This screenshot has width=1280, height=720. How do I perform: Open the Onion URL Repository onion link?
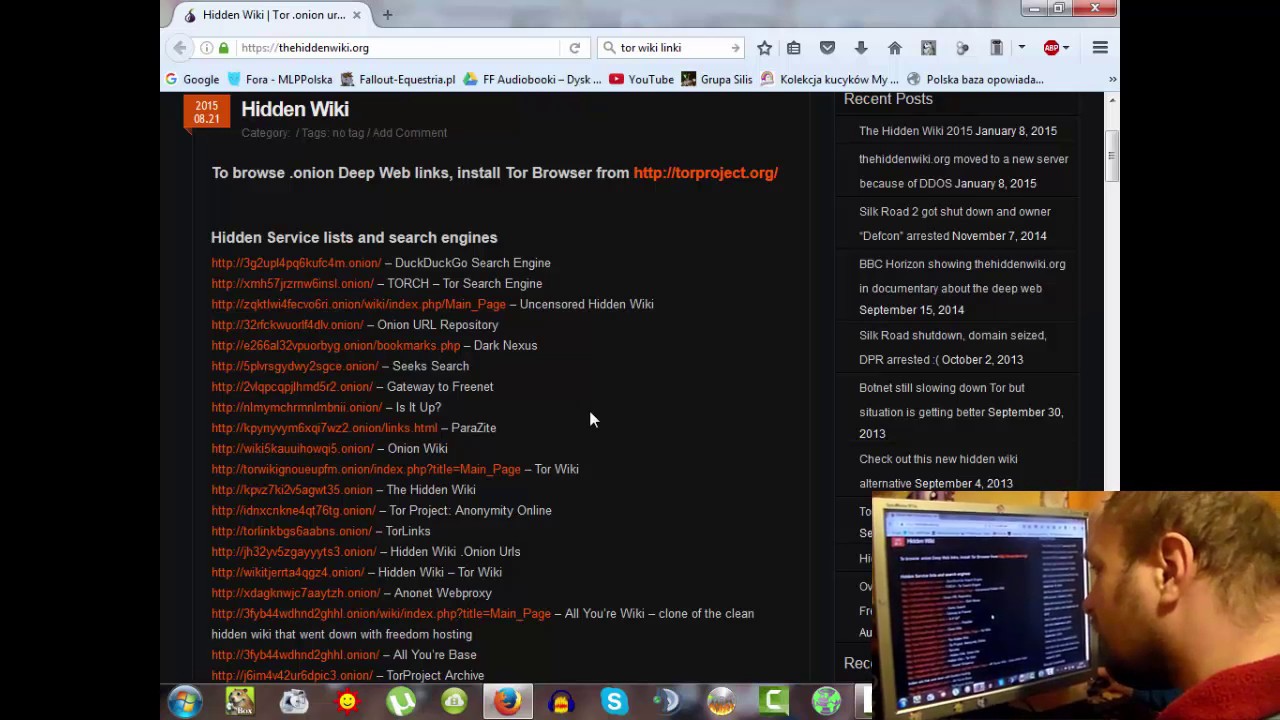click(x=287, y=325)
